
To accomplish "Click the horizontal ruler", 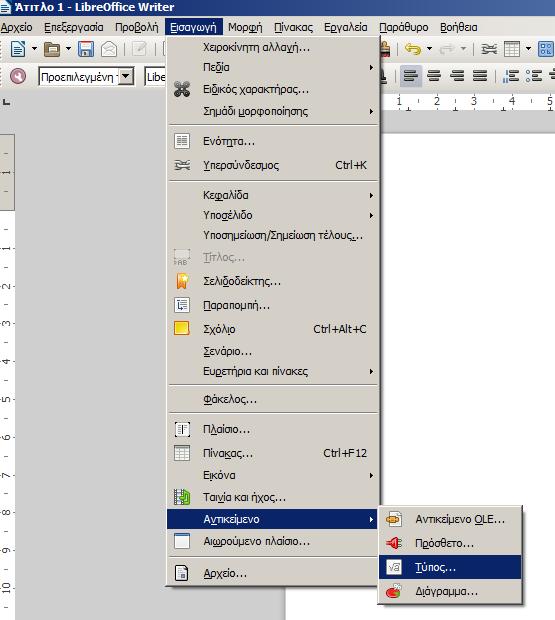I will [467, 102].
